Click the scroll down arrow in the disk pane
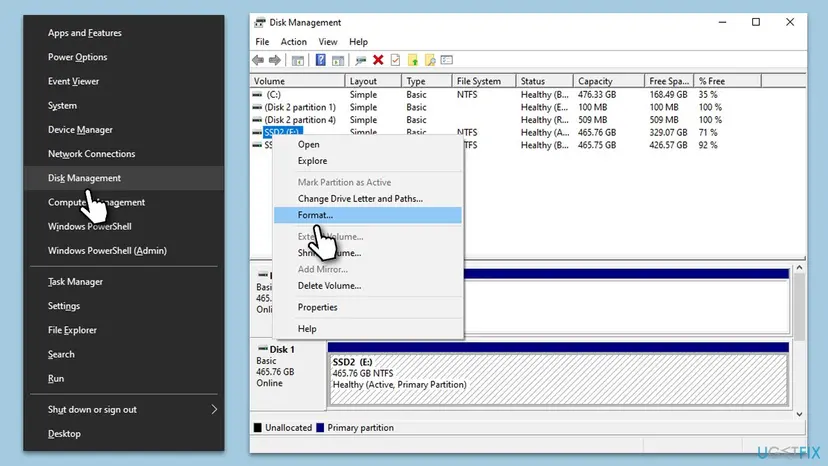This screenshot has height=466, width=828. [799, 414]
